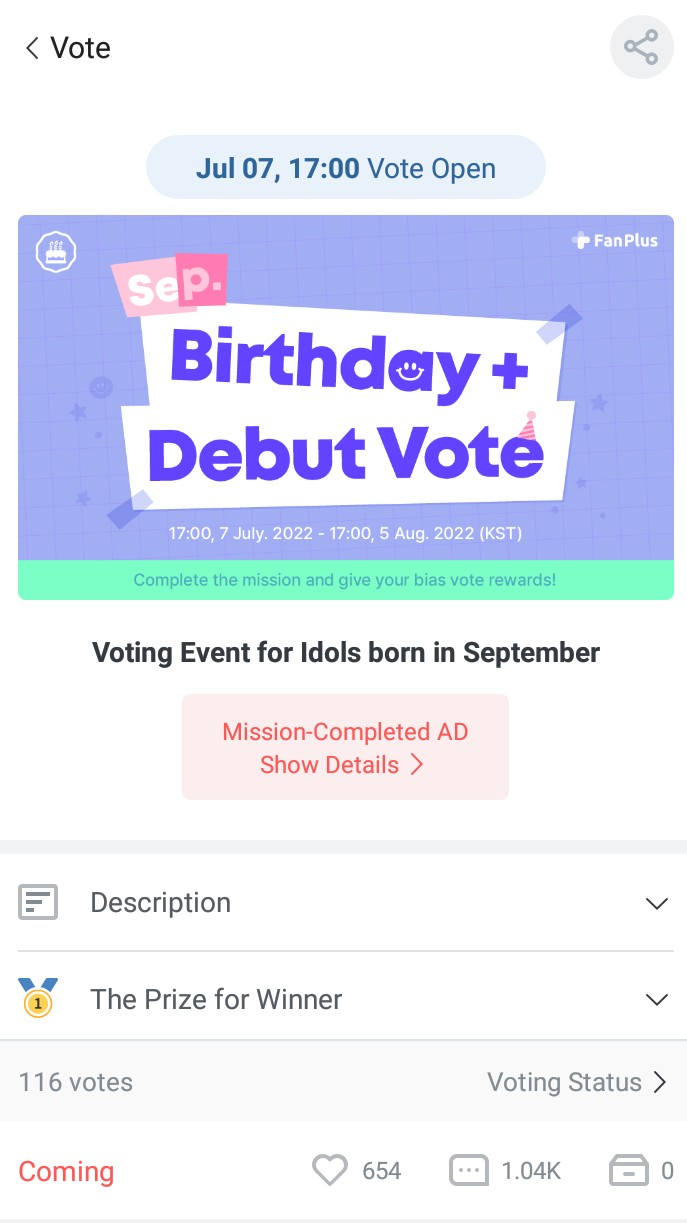
Task: Tap the Vote Open date pill
Action: tap(345, 168)
